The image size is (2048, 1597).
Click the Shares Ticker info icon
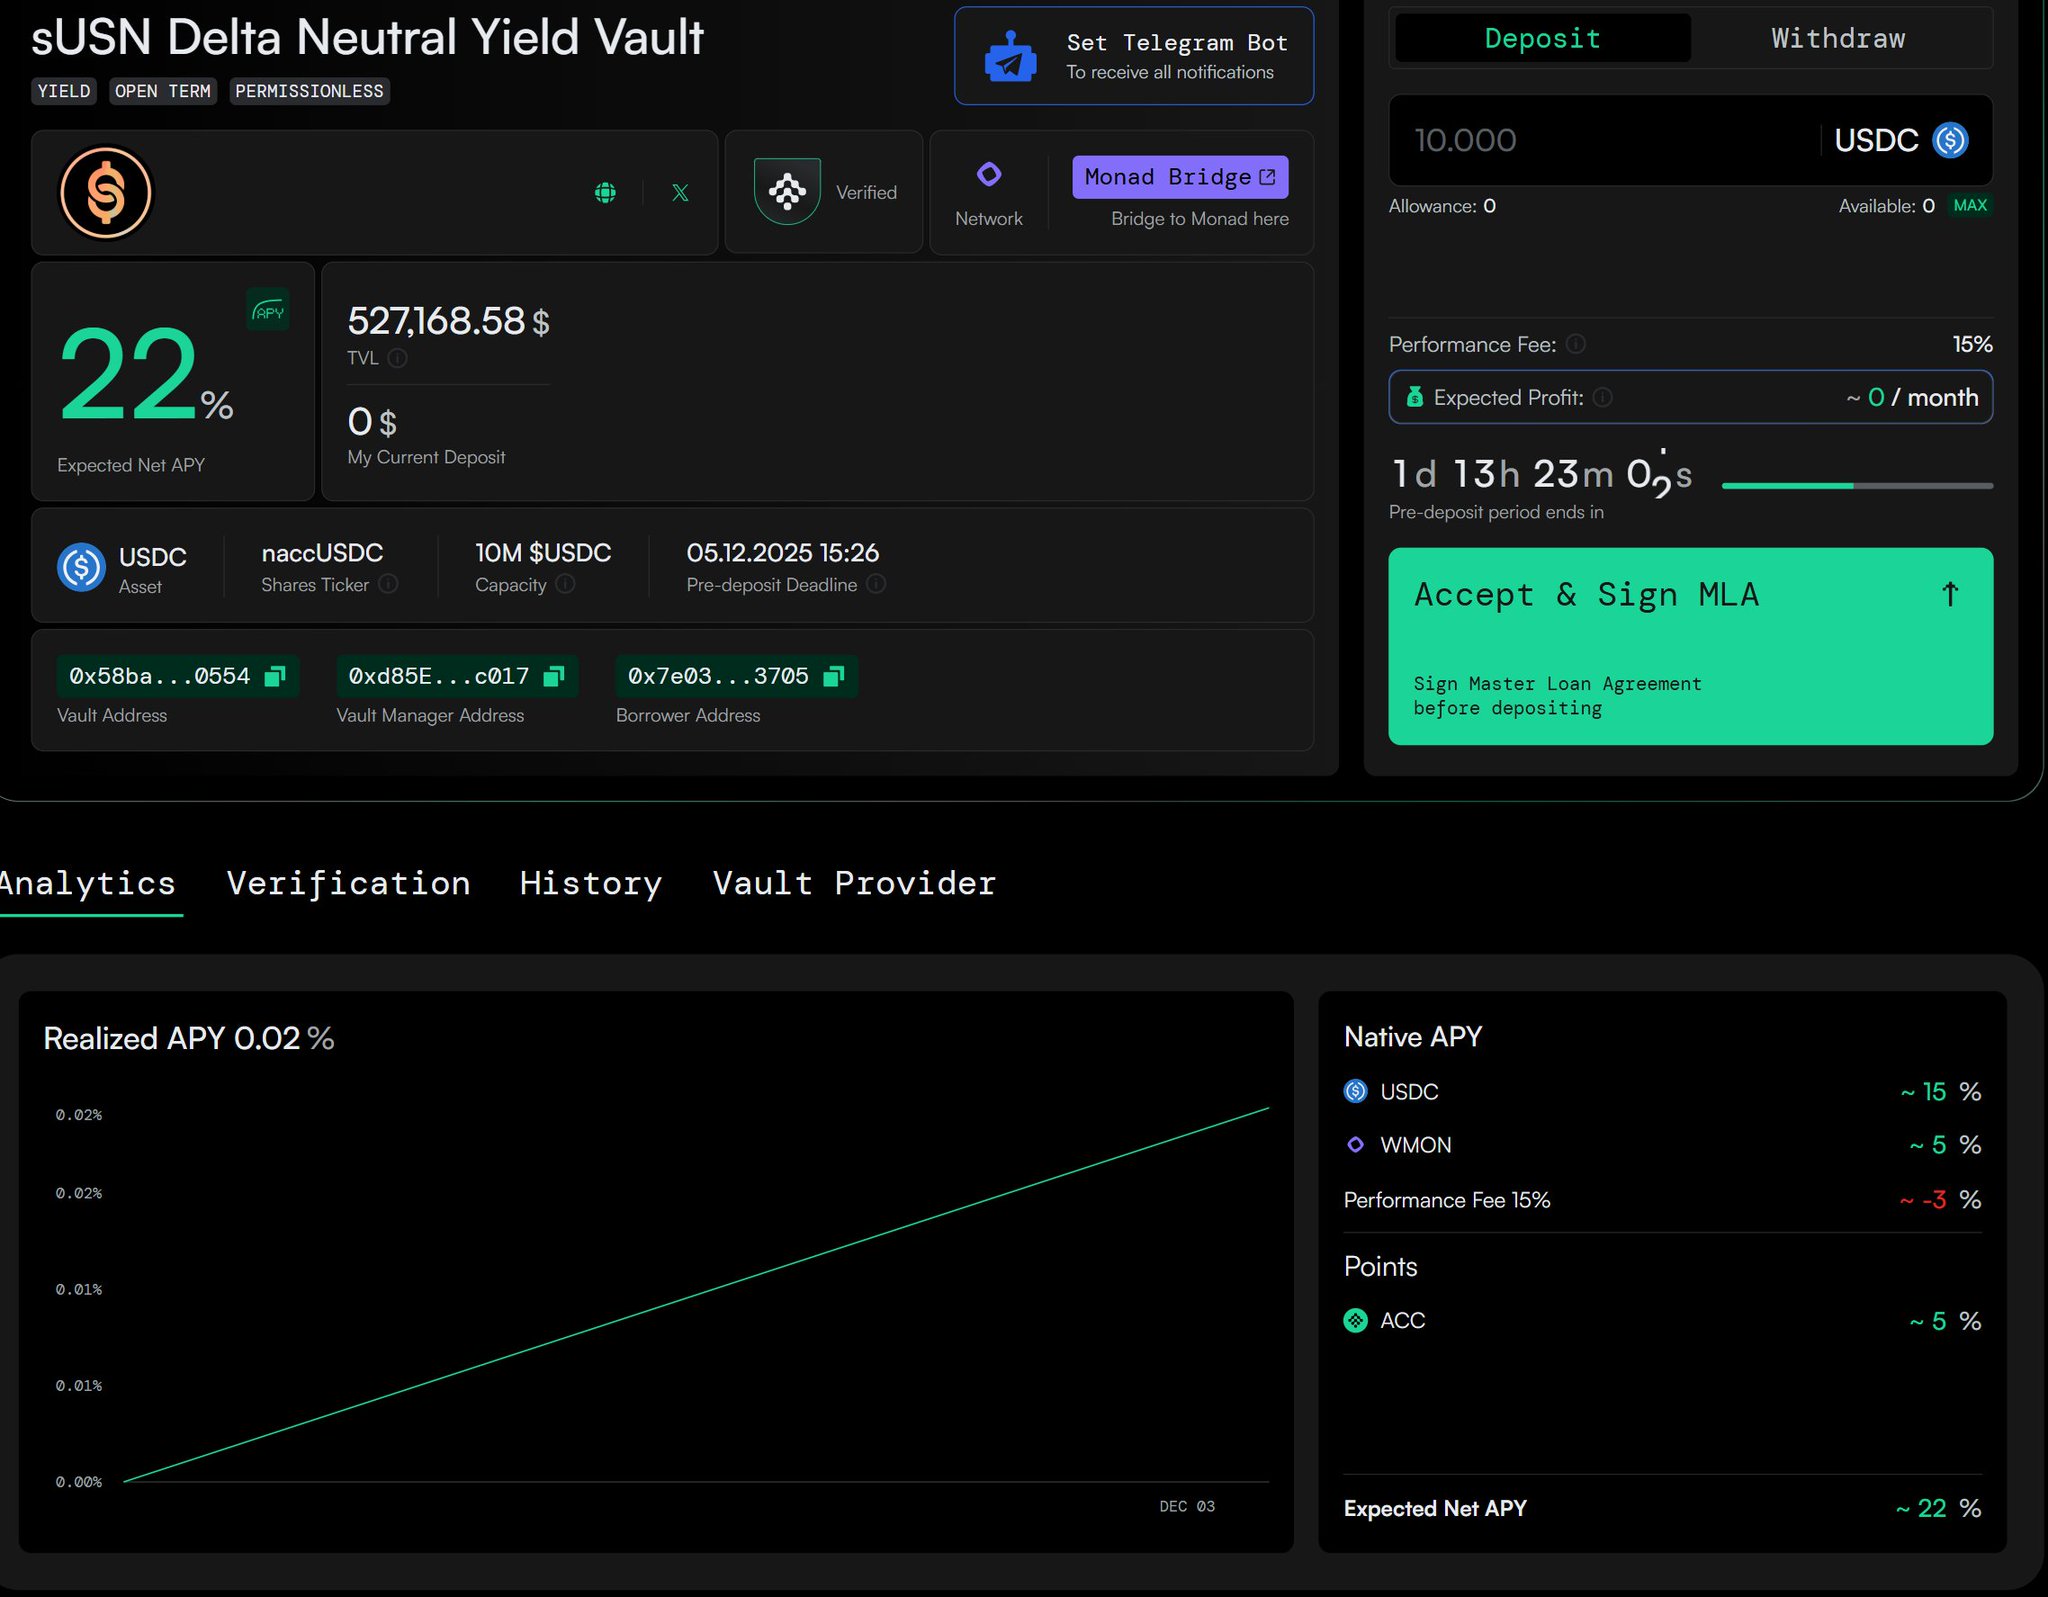click(388, 584)
